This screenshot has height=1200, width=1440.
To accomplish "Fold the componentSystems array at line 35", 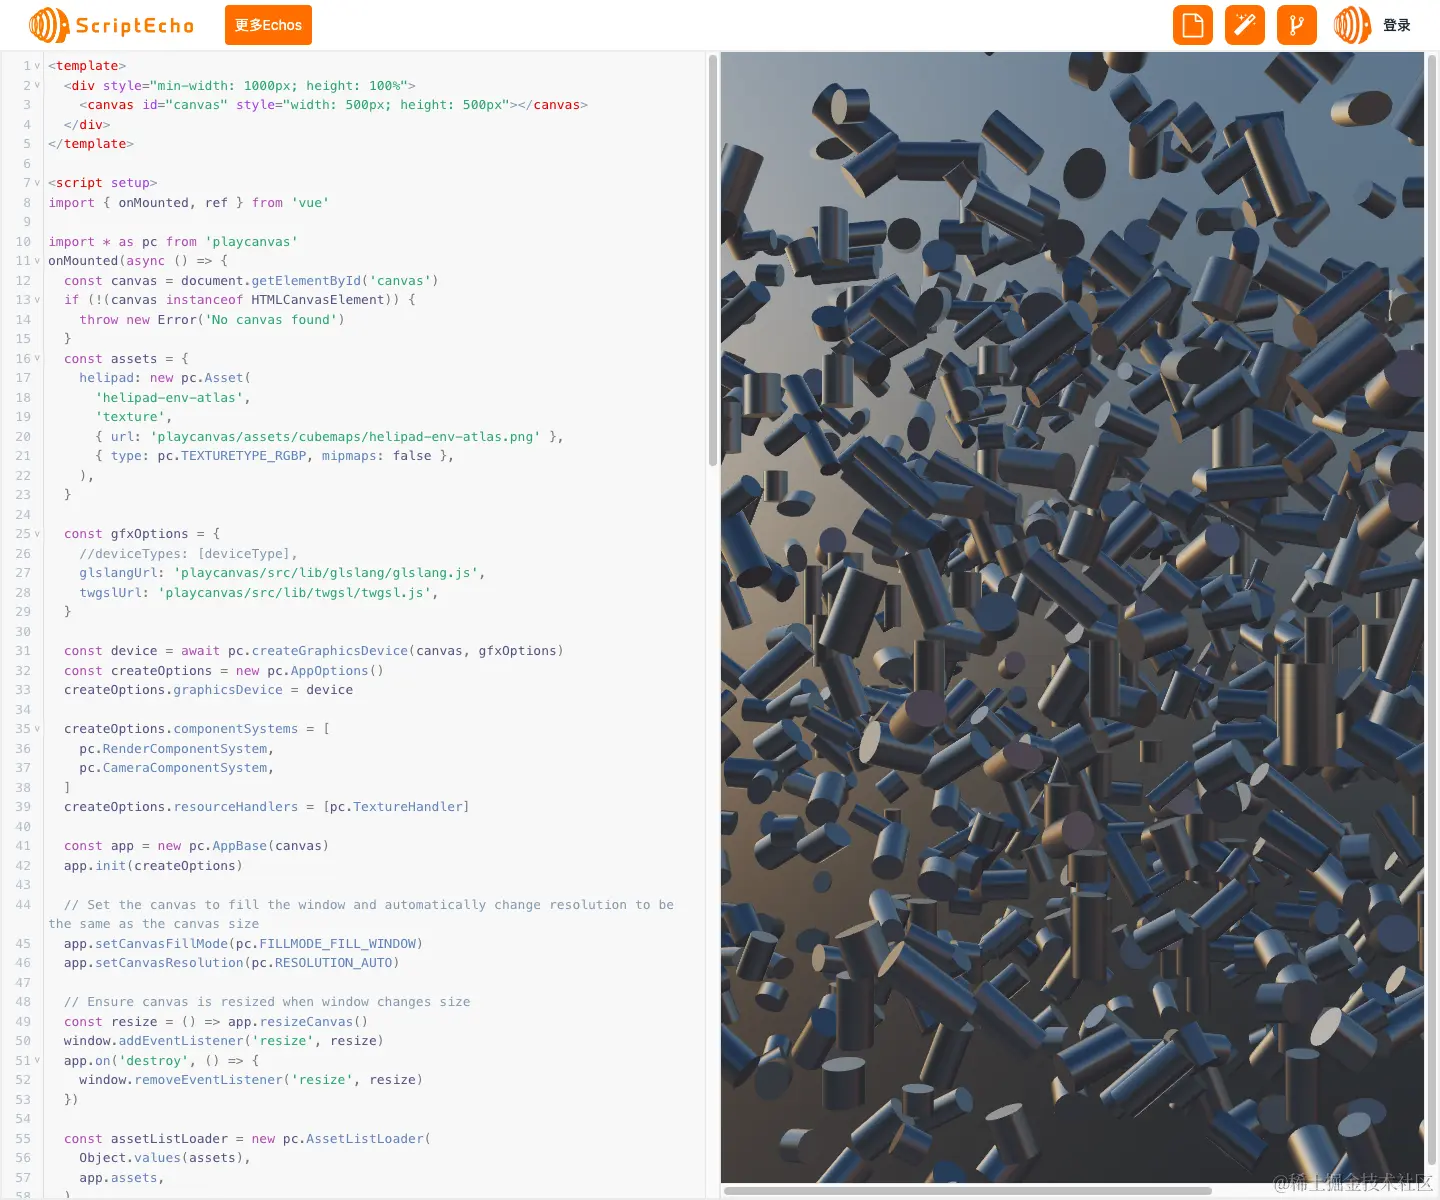I will point(38,729).
